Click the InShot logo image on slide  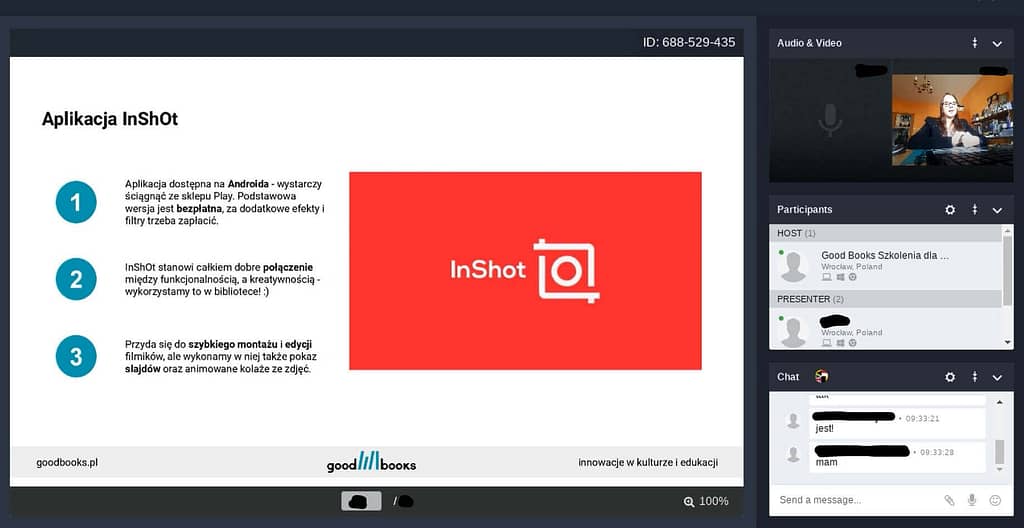click(525, 271)
